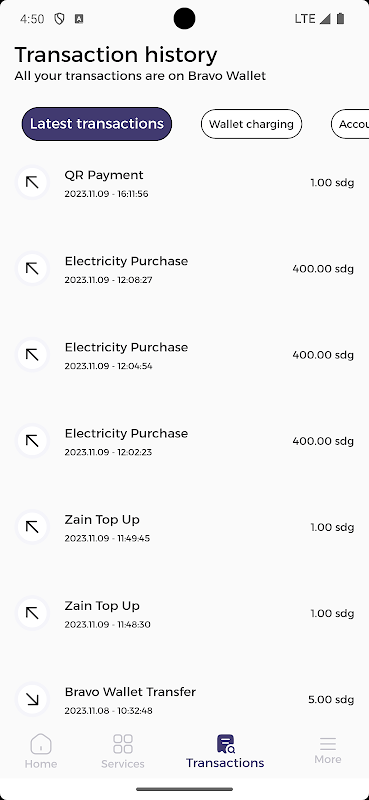Open the Home tab icon
This screenshot has height=800, width=369.
pyautogui.click(x=41, y=744)
